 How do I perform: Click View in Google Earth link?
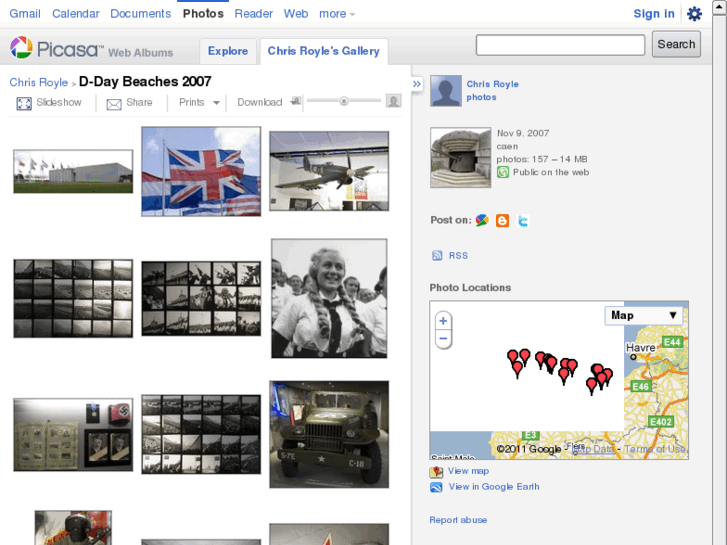point(494,487)
